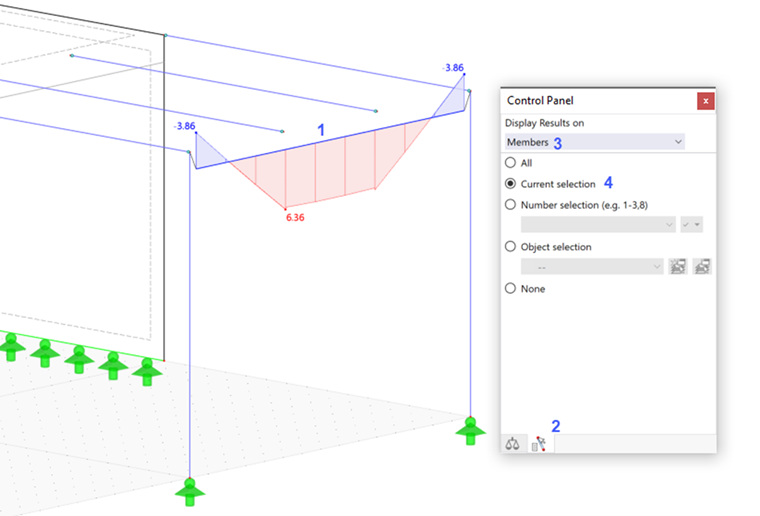This screenshot has width=760, height=516.
Task: Open the Display Results on Members dropdown
Action: (x=594, y=142)
